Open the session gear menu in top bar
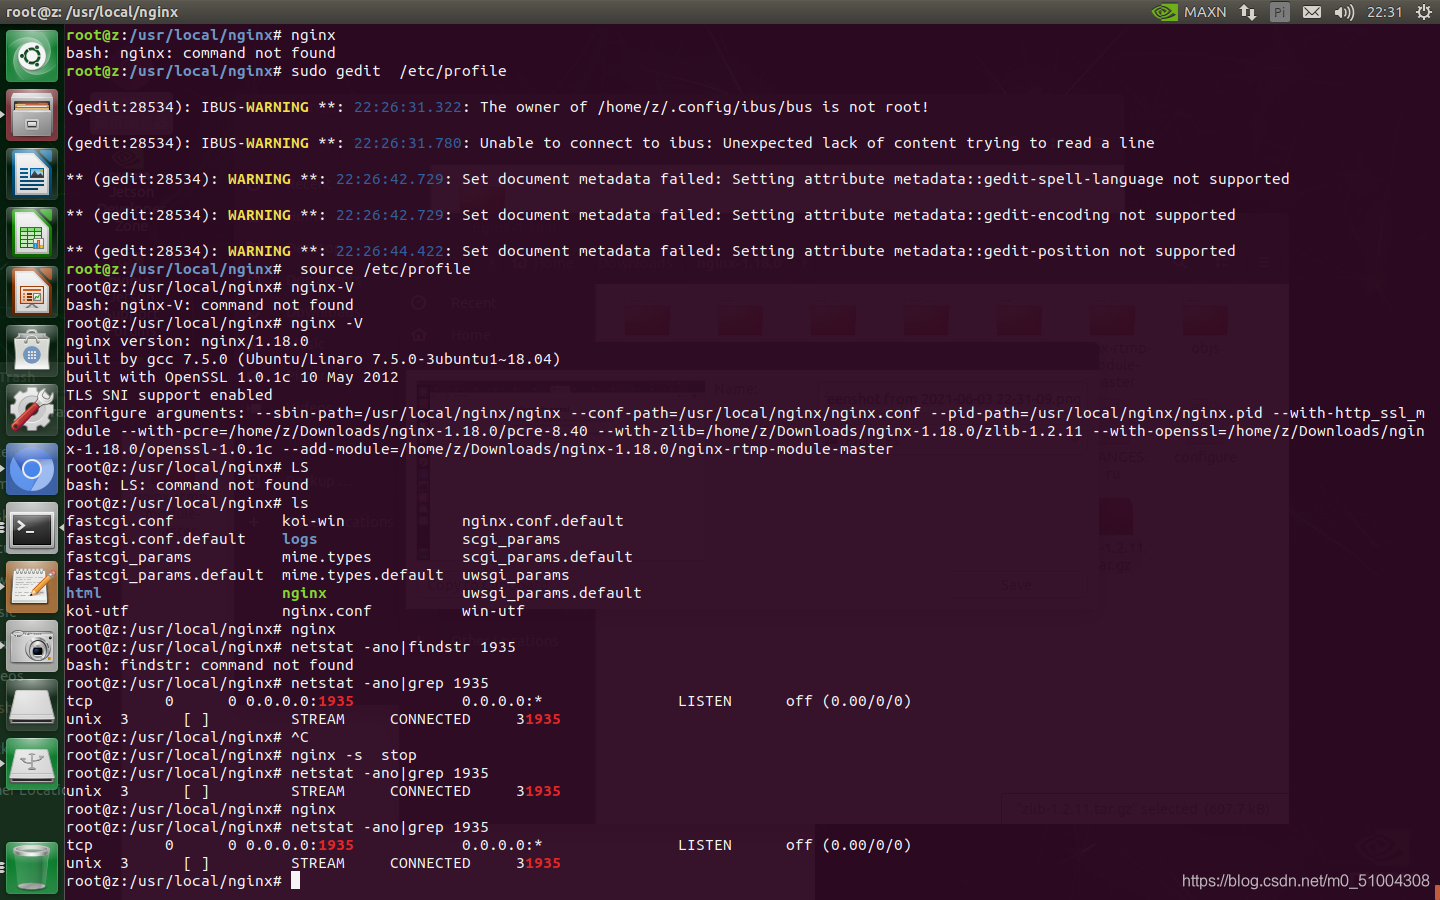 (1424, 12)
